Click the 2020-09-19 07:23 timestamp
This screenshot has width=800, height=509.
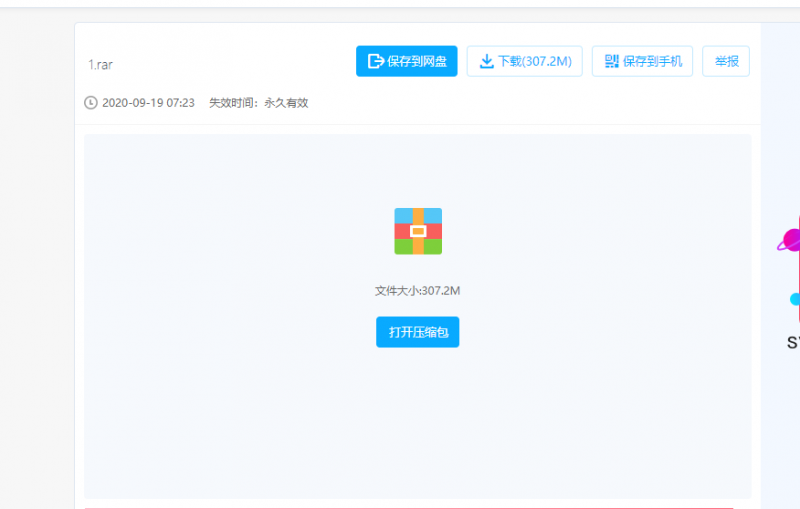tap(149, 103)
